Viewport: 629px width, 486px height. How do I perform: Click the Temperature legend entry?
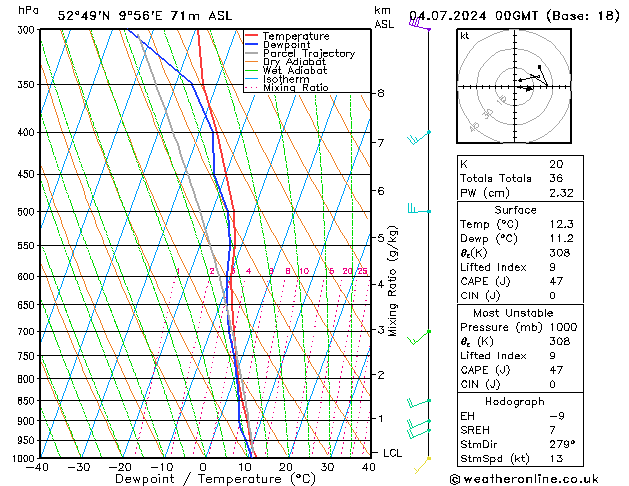(296, 36)
